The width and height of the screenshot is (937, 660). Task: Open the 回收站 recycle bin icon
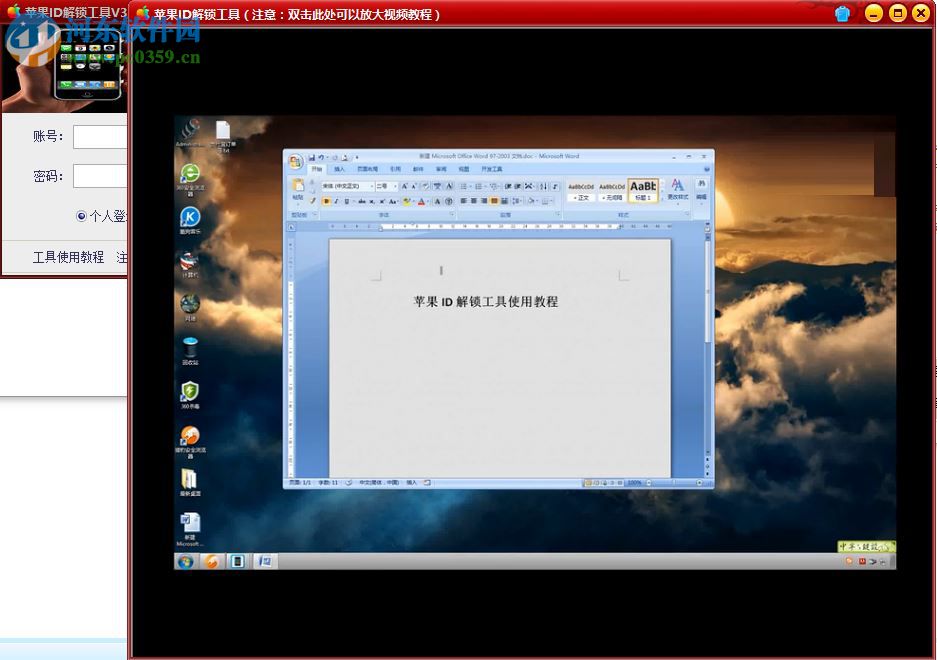190,352
